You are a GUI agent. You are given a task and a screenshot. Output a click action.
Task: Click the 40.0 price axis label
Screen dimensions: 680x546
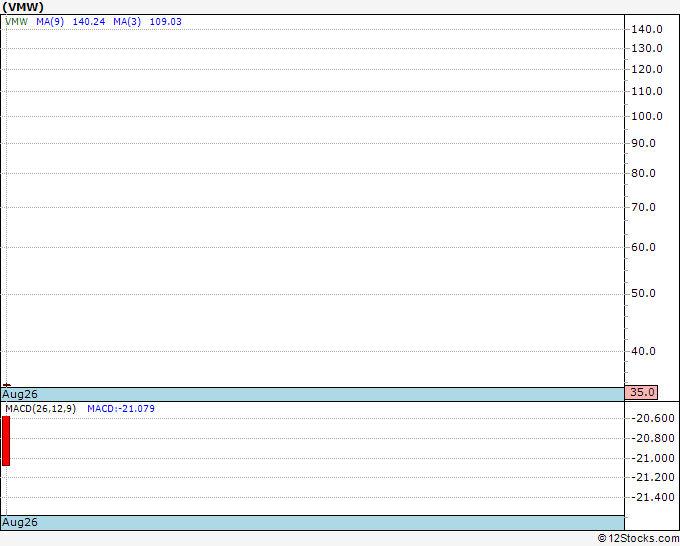[x=643, y=351]
